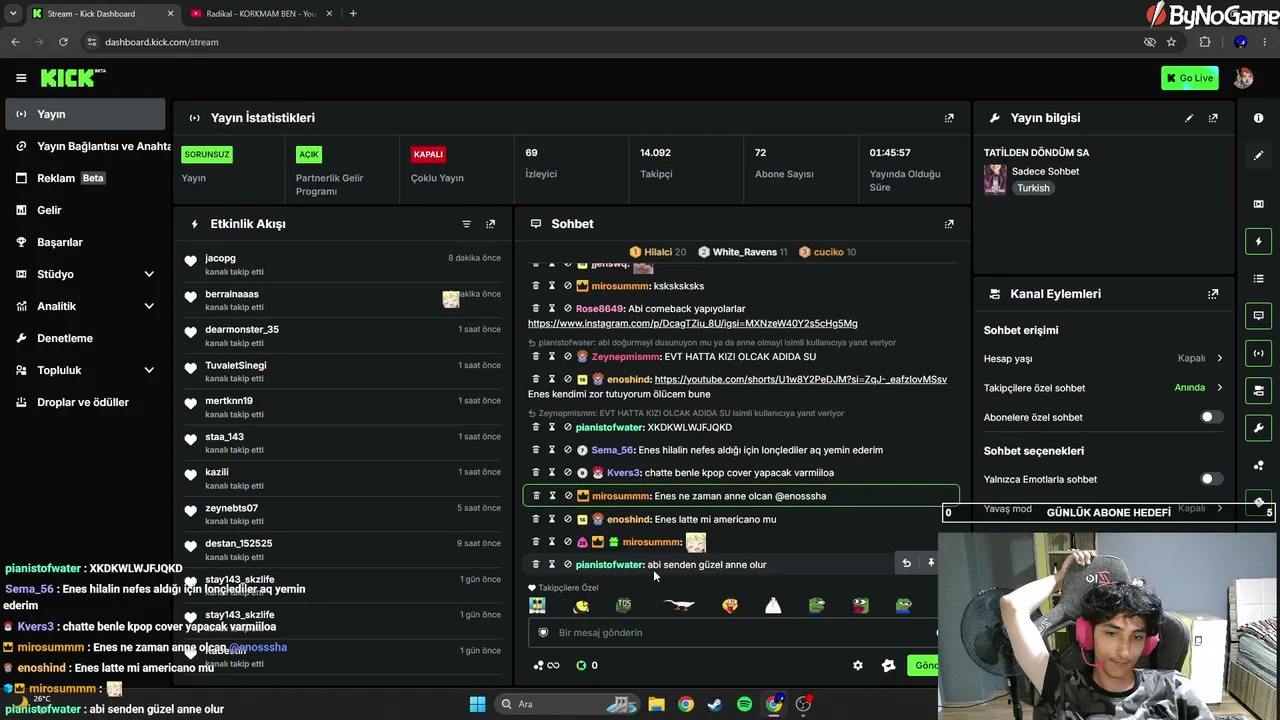Switch to the Radikal - KORKMAM BEN browser tab
Screen dimensions: 1280x720
coord(260,14)
